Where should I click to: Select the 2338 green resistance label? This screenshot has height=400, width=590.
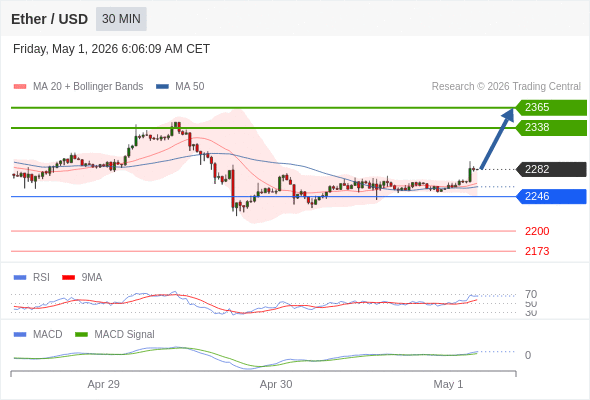click(551, 128)
